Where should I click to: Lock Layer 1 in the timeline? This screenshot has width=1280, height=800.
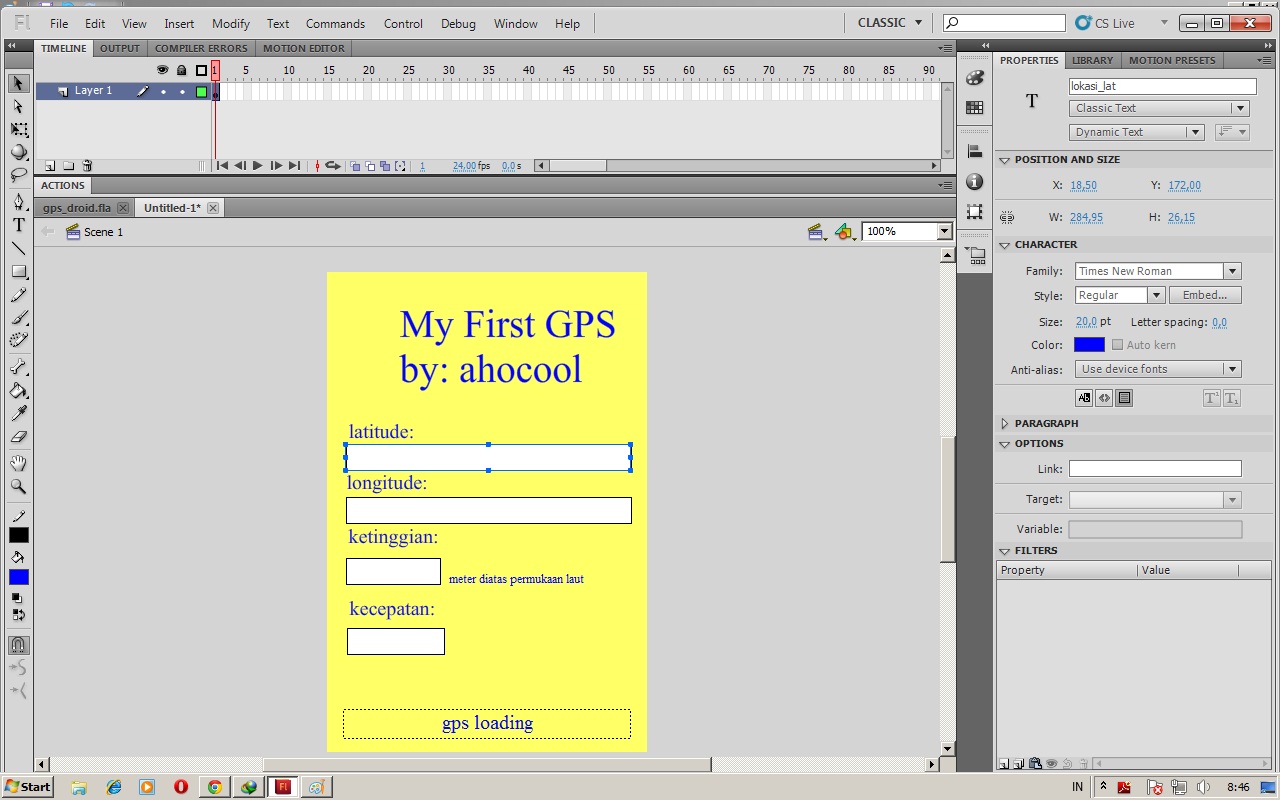182,90
